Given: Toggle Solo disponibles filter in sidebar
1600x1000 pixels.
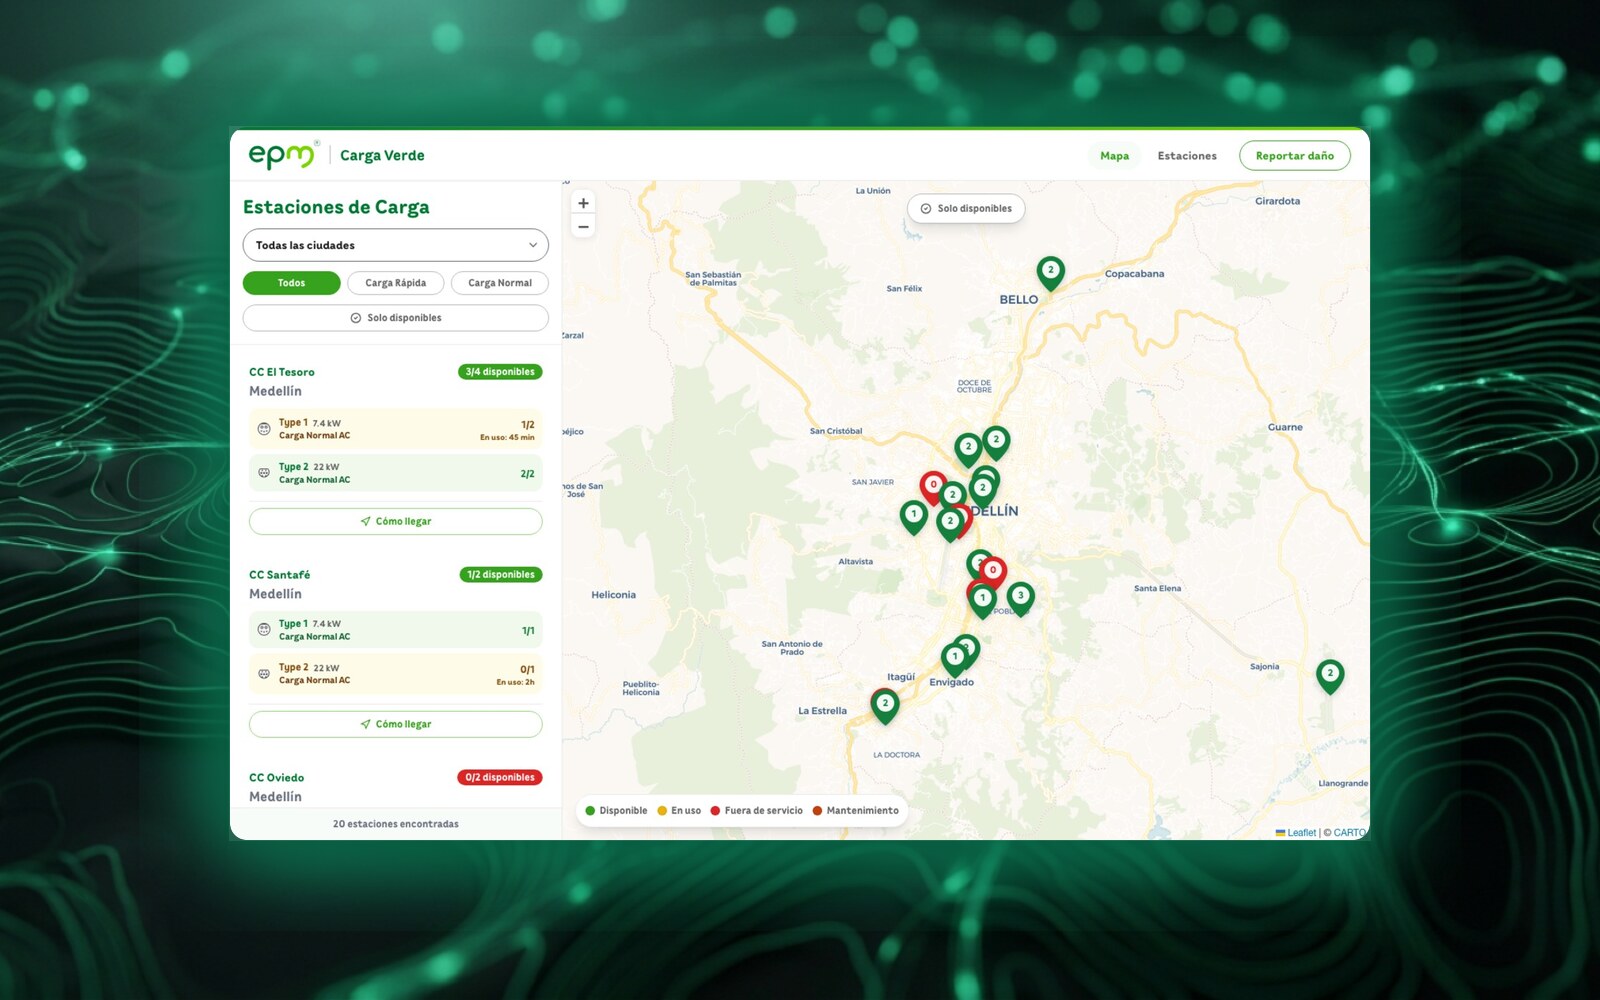Looking at the screenshot, I should pos(396,318).
